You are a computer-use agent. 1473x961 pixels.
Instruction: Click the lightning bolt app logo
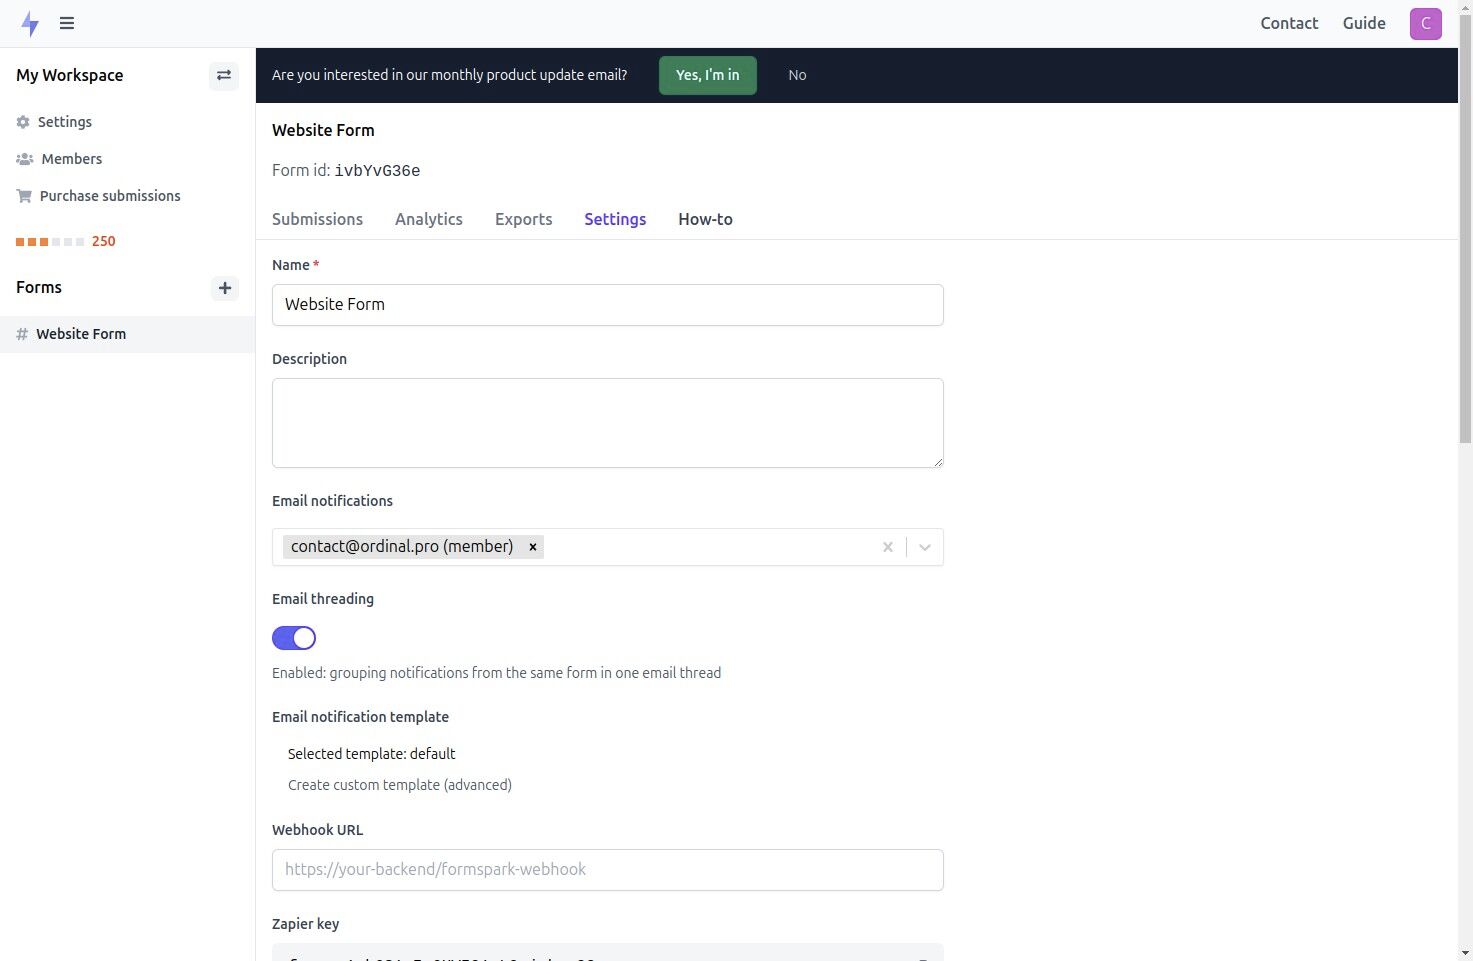pos(30,23)
